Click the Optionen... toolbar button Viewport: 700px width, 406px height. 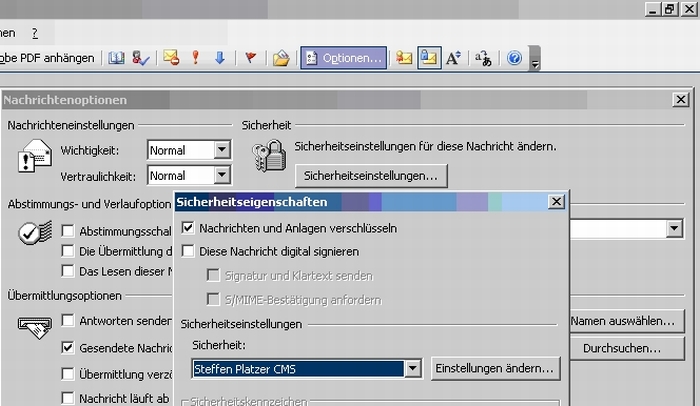[x=343, y=58]
